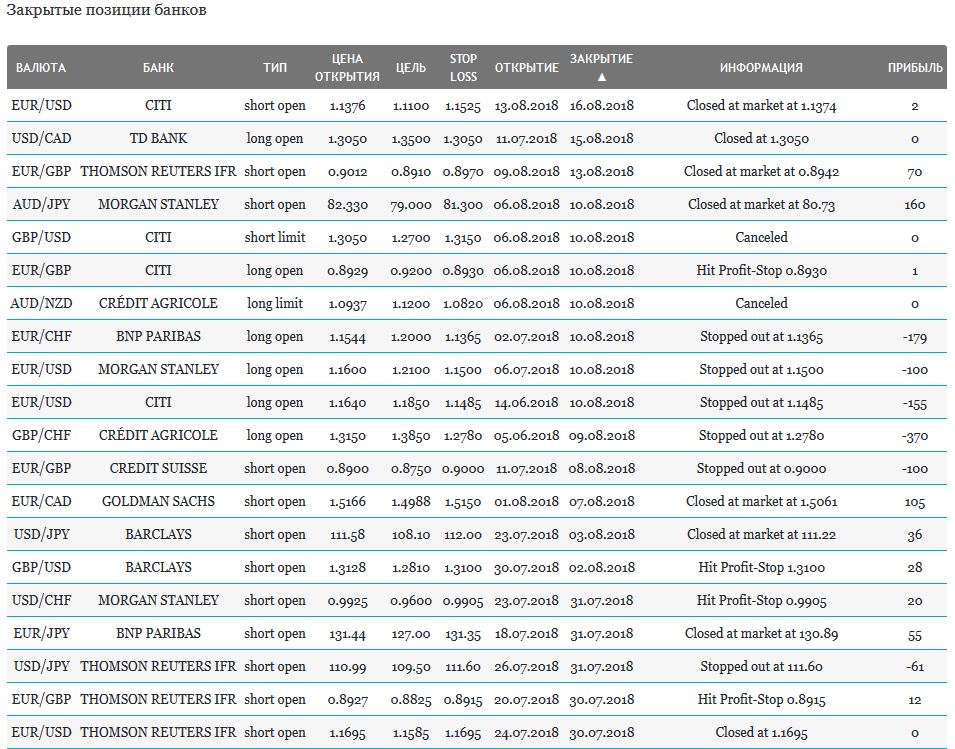The width and height of the screenshot is (955, 749).
Task: Sort by ИНФОРМАЦИЯ column header
Action: [761, 68]
